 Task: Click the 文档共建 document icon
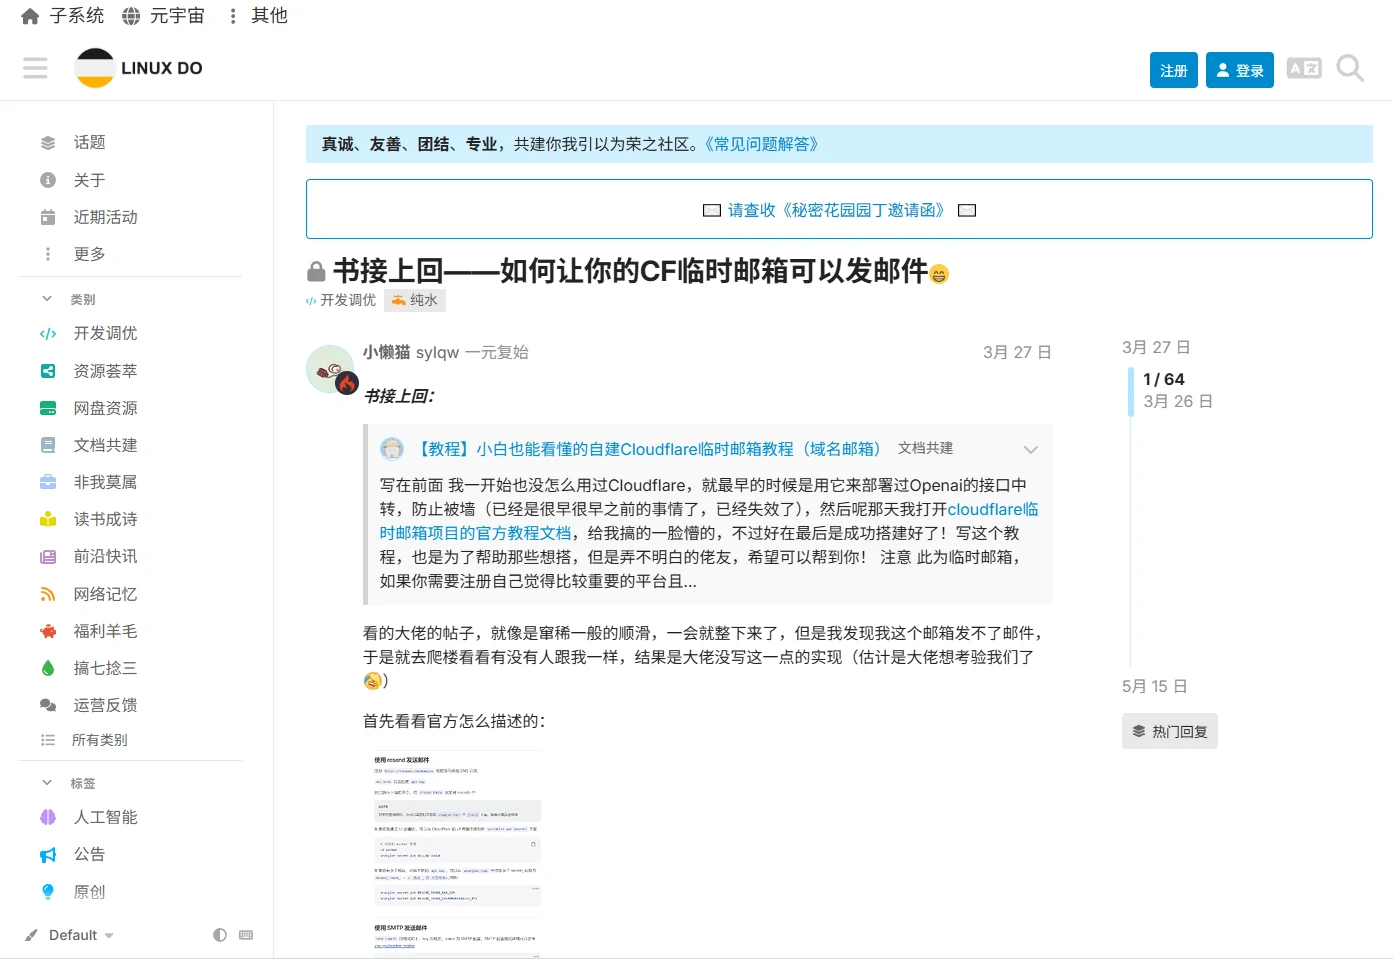[x=48, y=445]
